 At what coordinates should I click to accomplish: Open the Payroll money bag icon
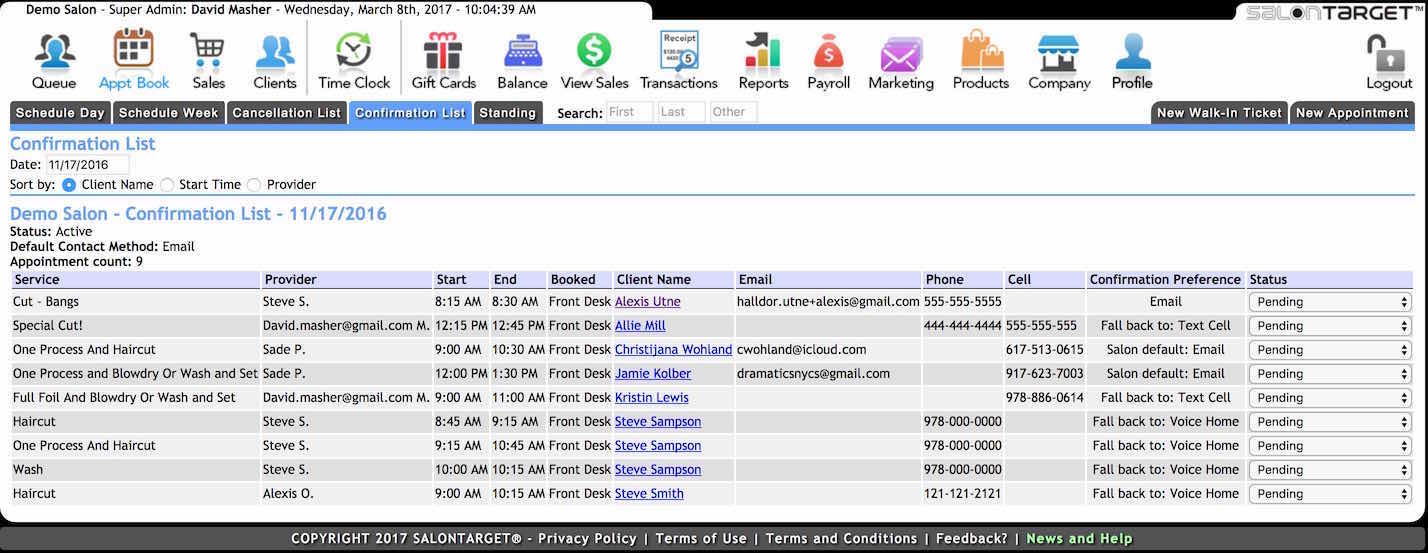[x=828, y=52]
